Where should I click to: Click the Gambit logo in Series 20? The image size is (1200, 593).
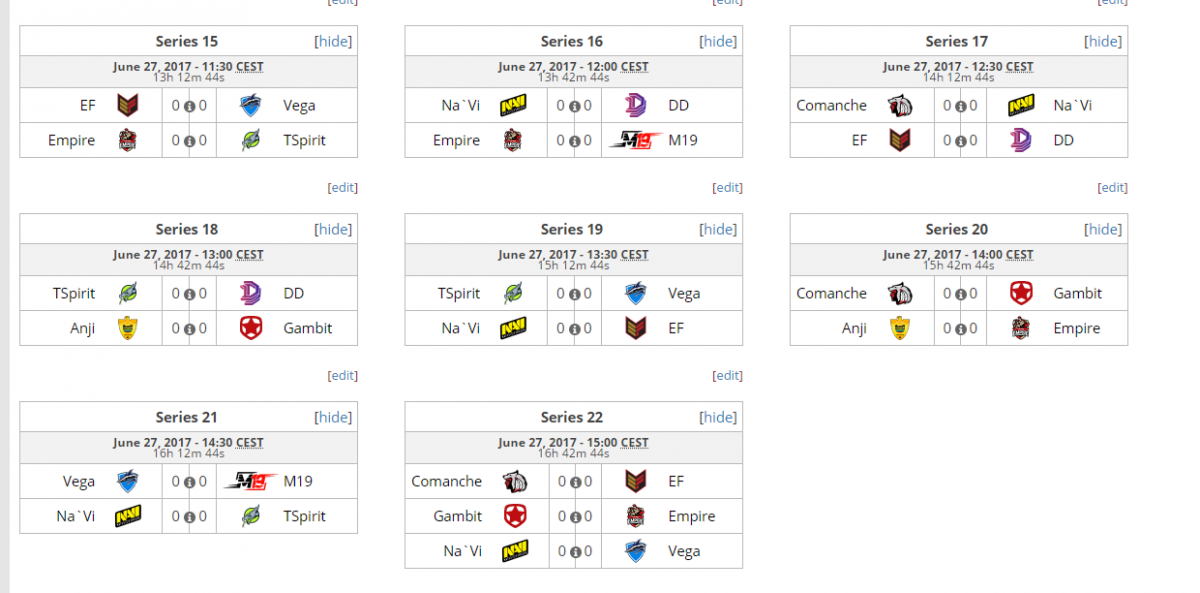click(x=1021, y=293)
